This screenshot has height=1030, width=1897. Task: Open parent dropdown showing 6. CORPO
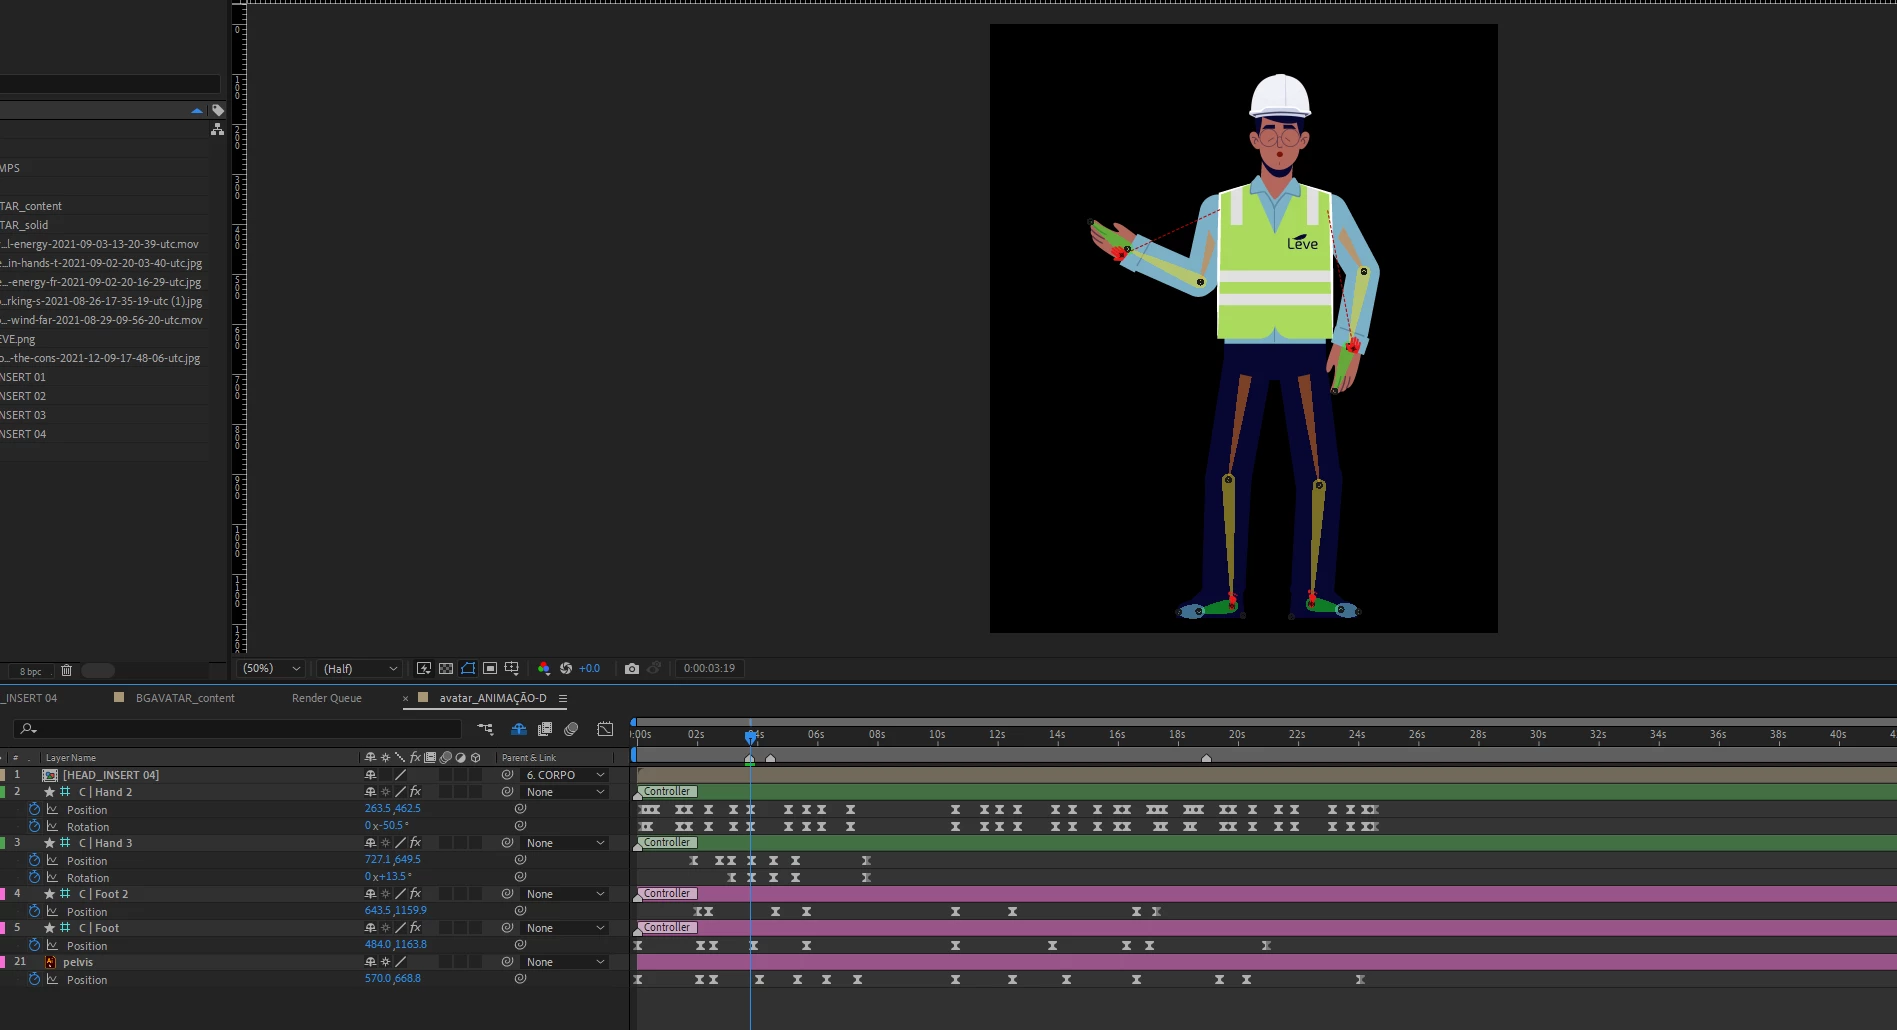point(565,775)
